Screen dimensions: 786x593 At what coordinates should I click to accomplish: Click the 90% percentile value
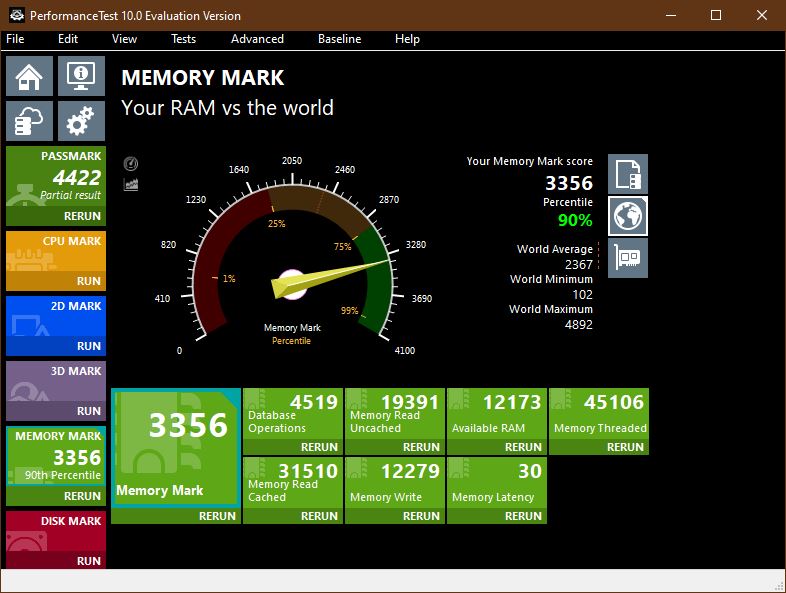[x=575, y=220]
